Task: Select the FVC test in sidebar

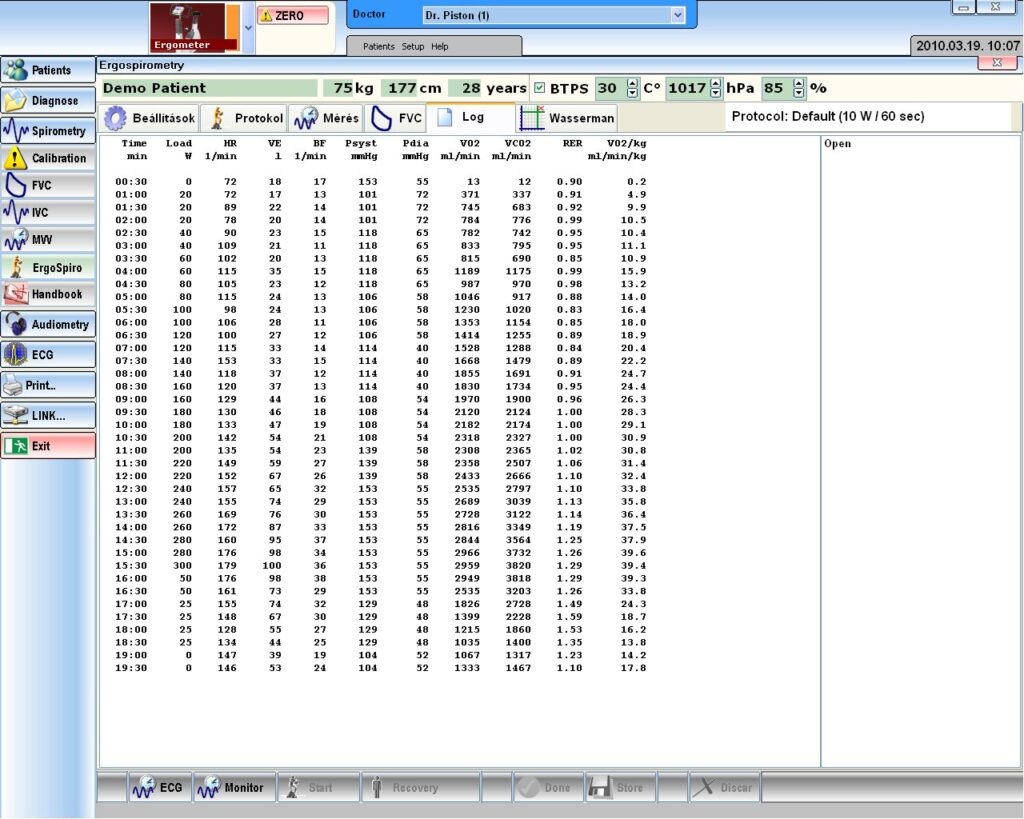Action: (48, 185)
